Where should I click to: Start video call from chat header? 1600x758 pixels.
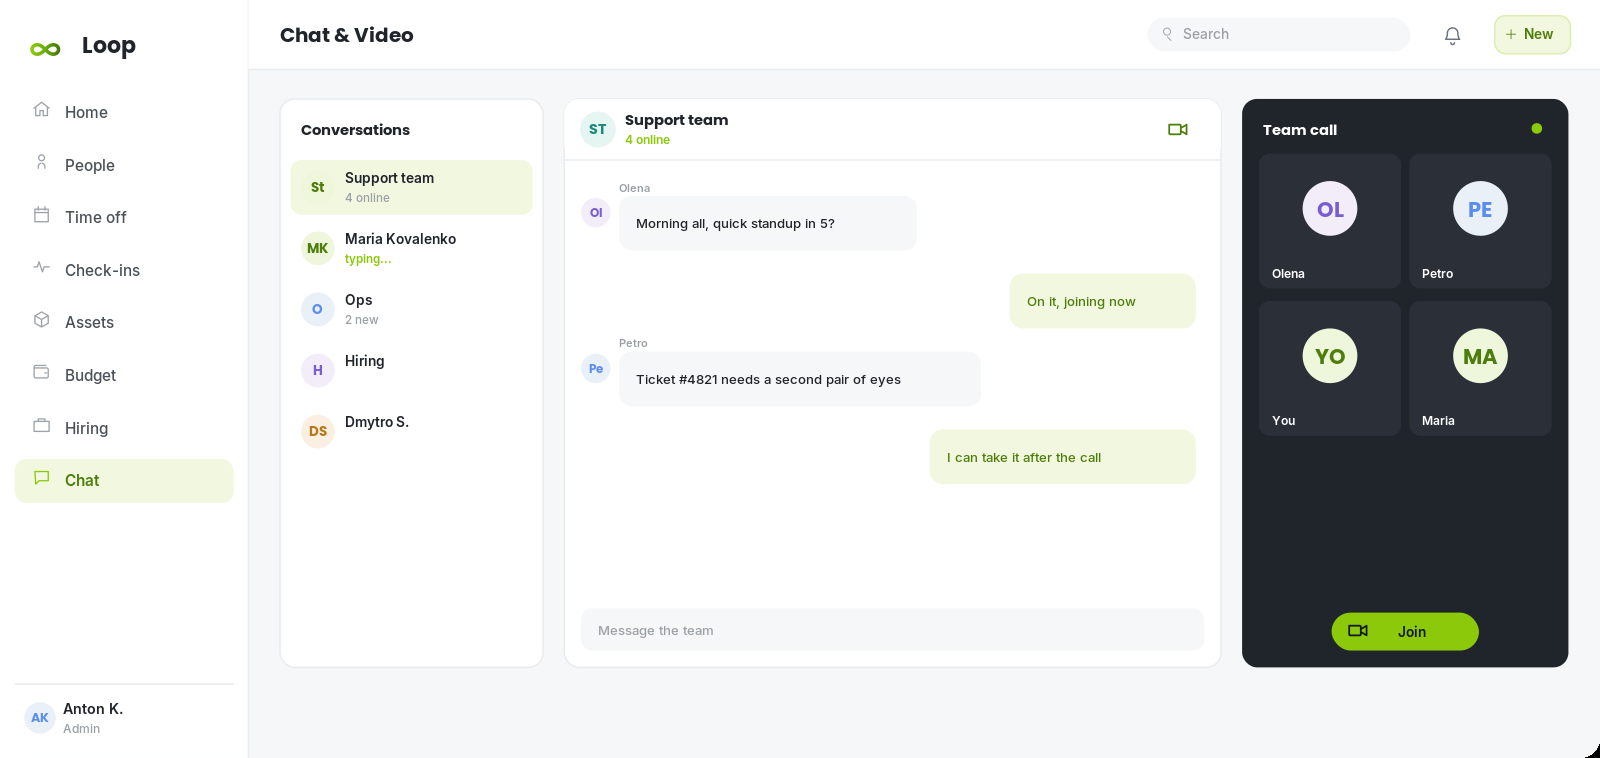point(1178,129)
